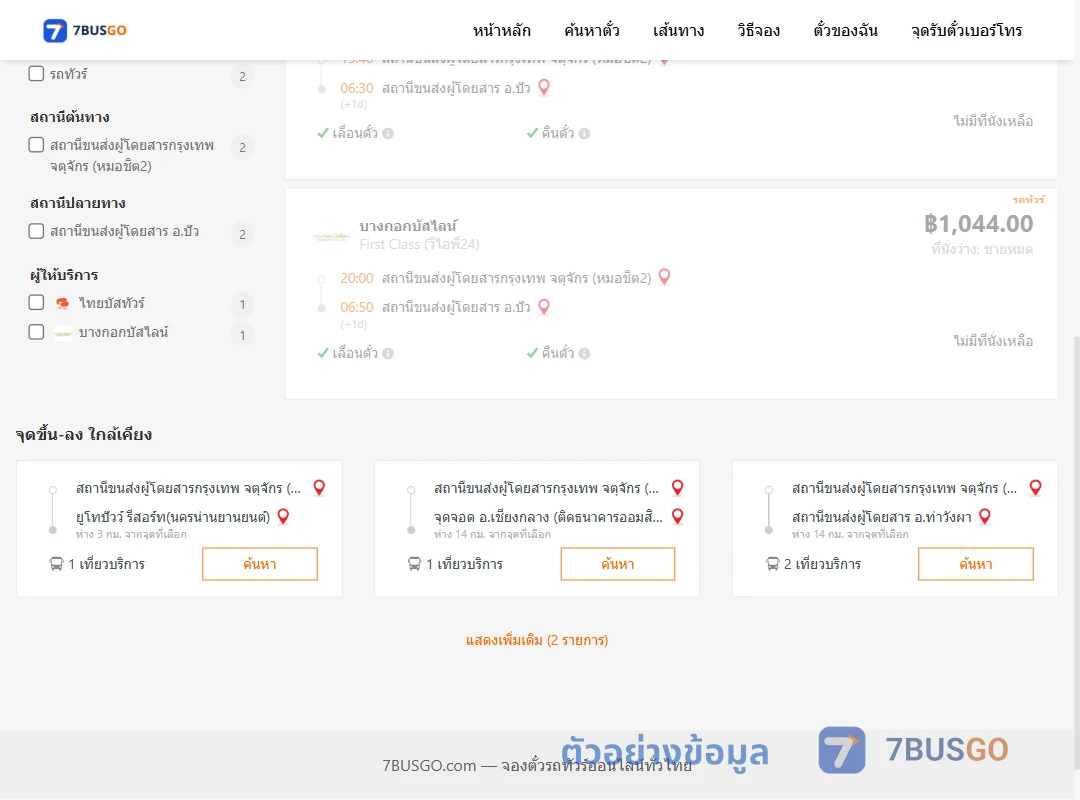Click บางกอกบัสไลน์ logo in the trip card

(x=331, y=236)
